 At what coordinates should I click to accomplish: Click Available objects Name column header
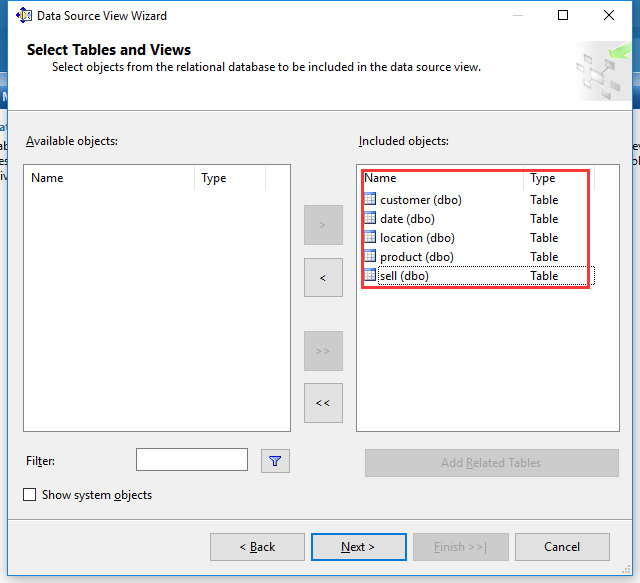tap(110, 178)
